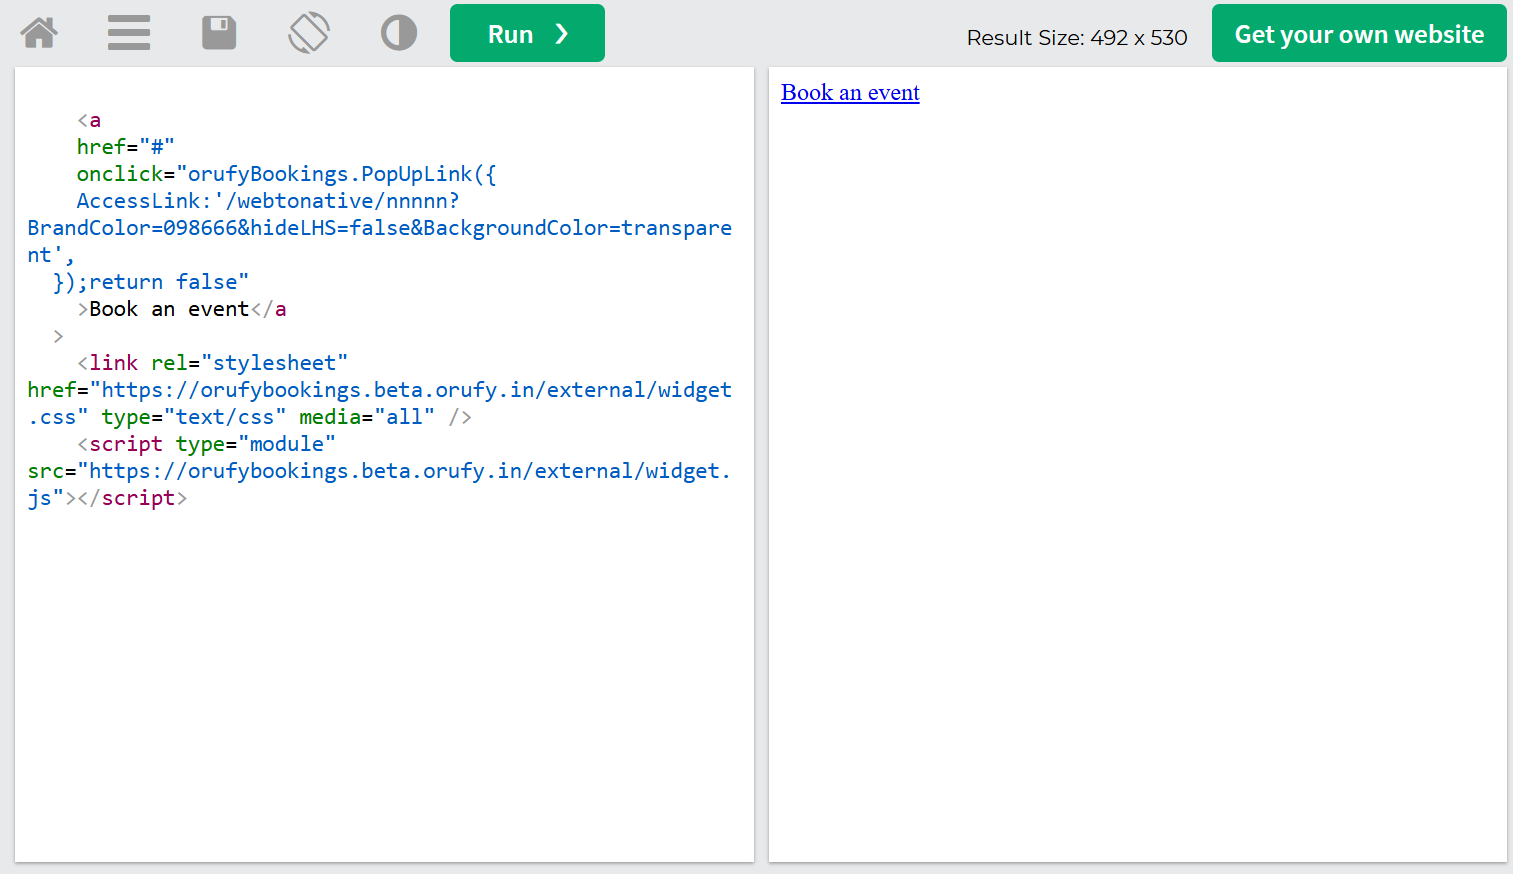Click the widget.css href URL in the code
1513x874 pixels.
click(x=415, y=390)
